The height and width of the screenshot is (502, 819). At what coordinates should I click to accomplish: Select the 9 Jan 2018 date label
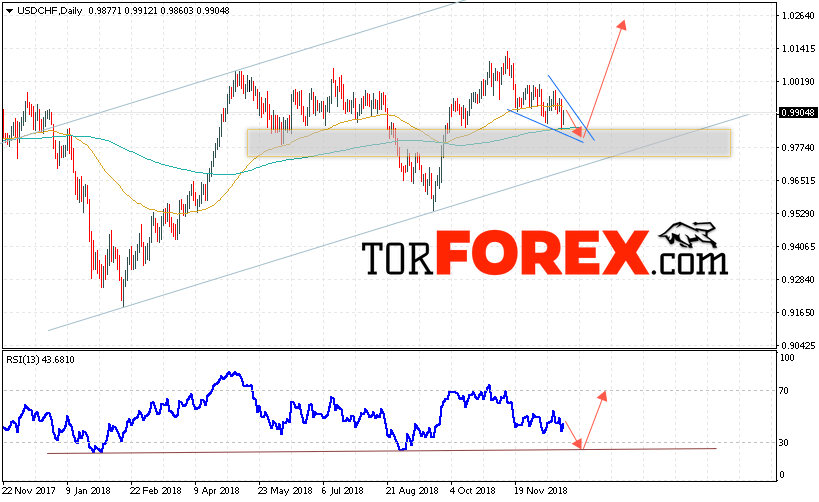(x=88, y=491)
